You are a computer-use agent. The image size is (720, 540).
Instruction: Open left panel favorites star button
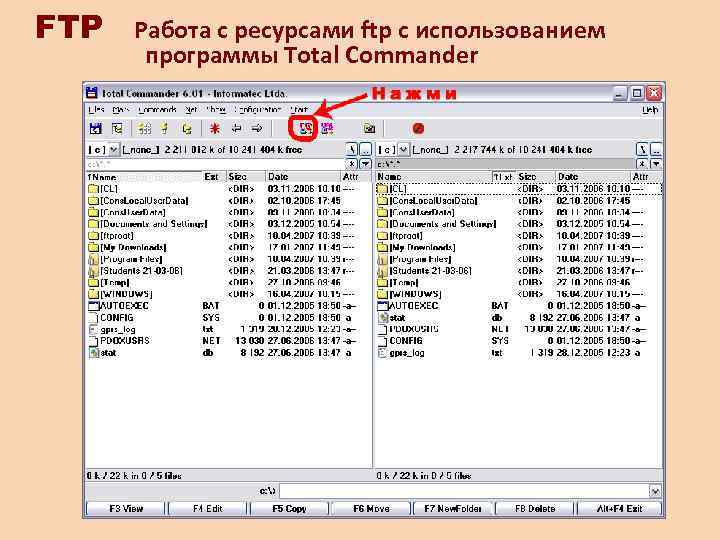tap(352, 164)
